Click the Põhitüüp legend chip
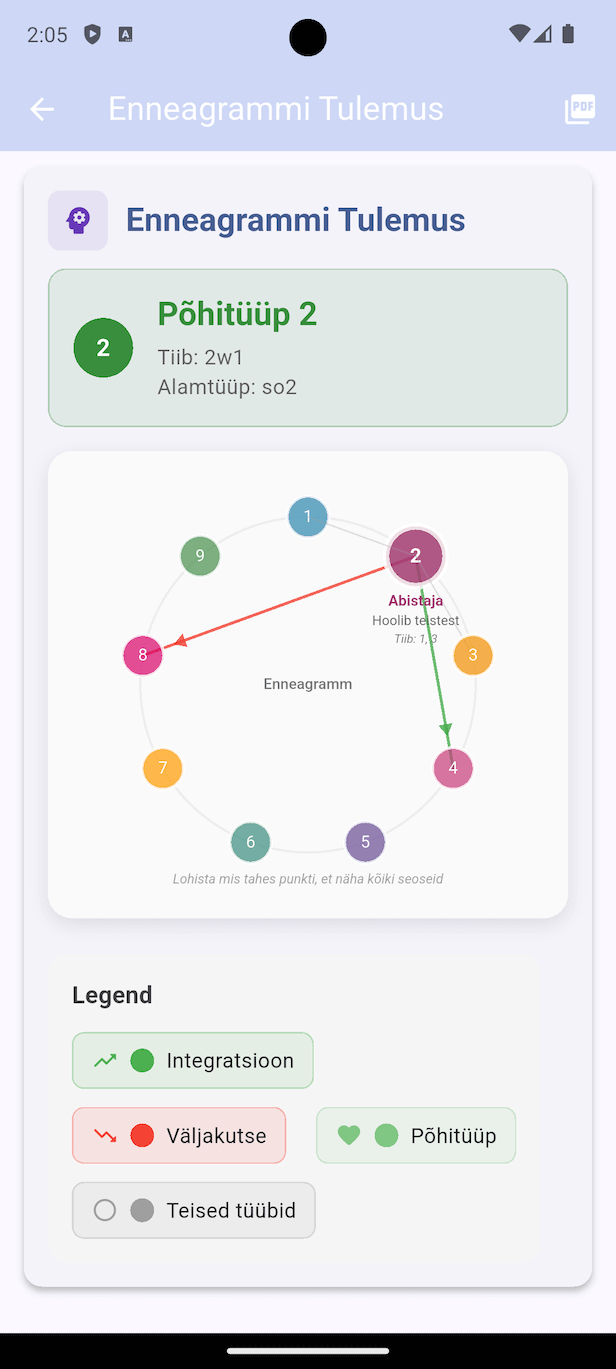Viewport: 616px width, 1369px height. pos(416,1135)
